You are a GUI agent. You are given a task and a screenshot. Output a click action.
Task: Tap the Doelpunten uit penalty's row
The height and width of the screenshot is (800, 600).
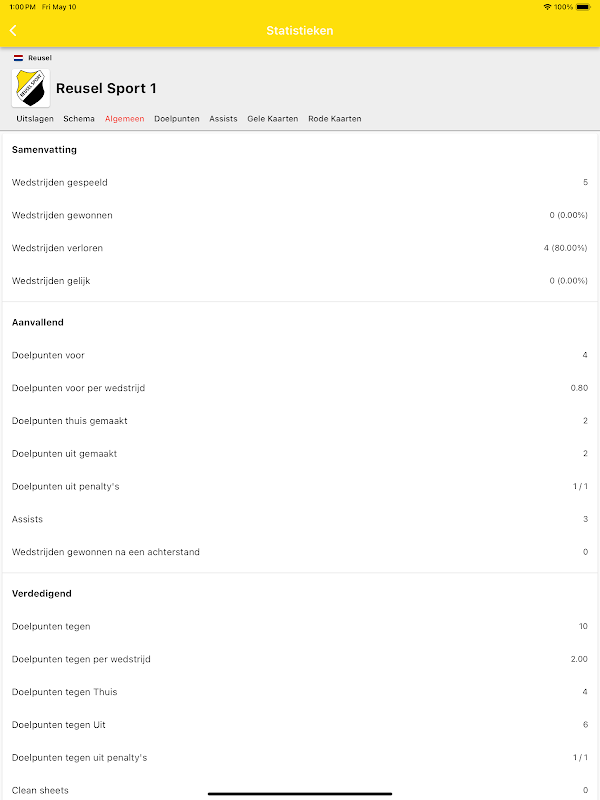point(300,486)
